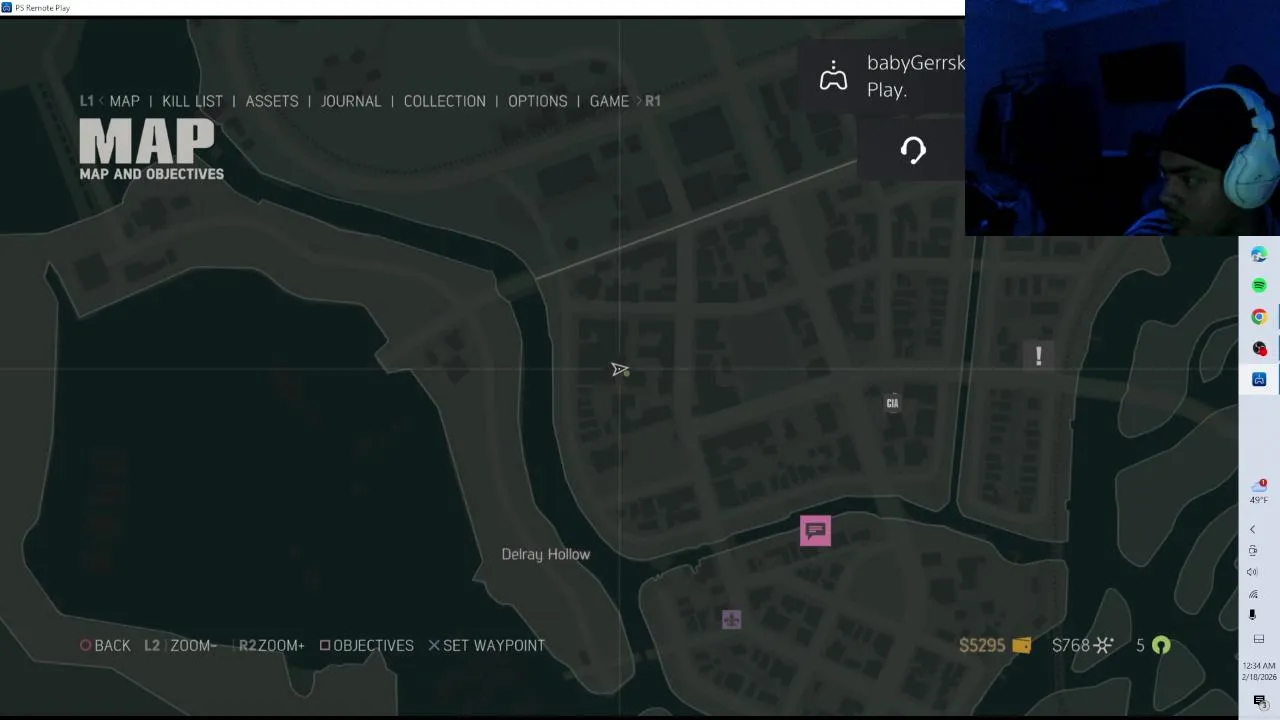Go to the GAME tab
The width and height of the screenshot is (1280, 720).
pos(609,101)
